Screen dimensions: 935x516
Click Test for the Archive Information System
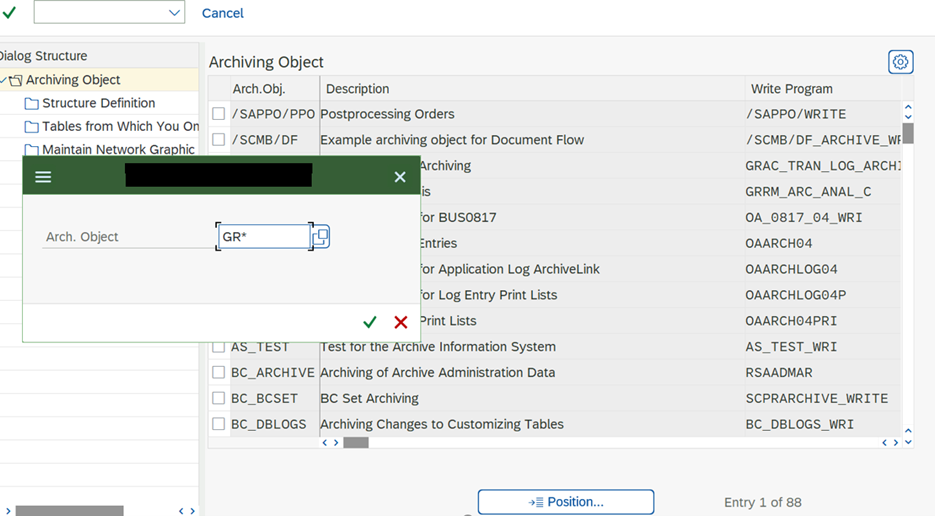438,347
